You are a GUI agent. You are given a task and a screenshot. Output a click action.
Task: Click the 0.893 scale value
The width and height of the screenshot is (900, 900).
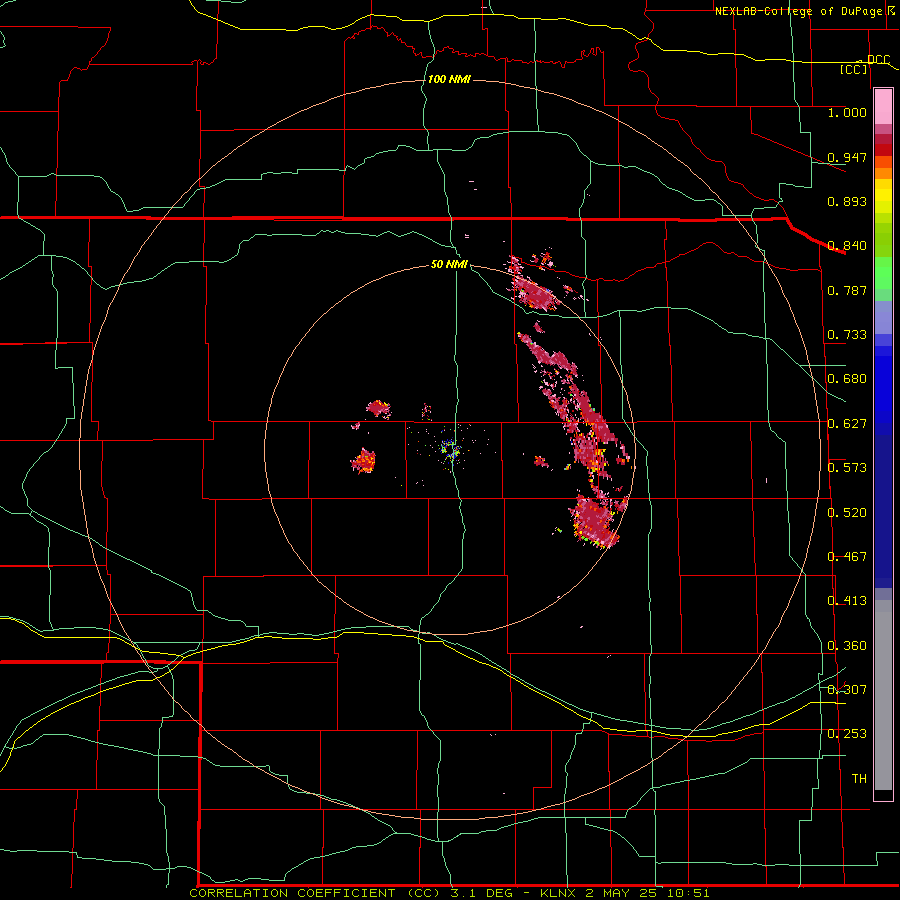click(847, 201)
